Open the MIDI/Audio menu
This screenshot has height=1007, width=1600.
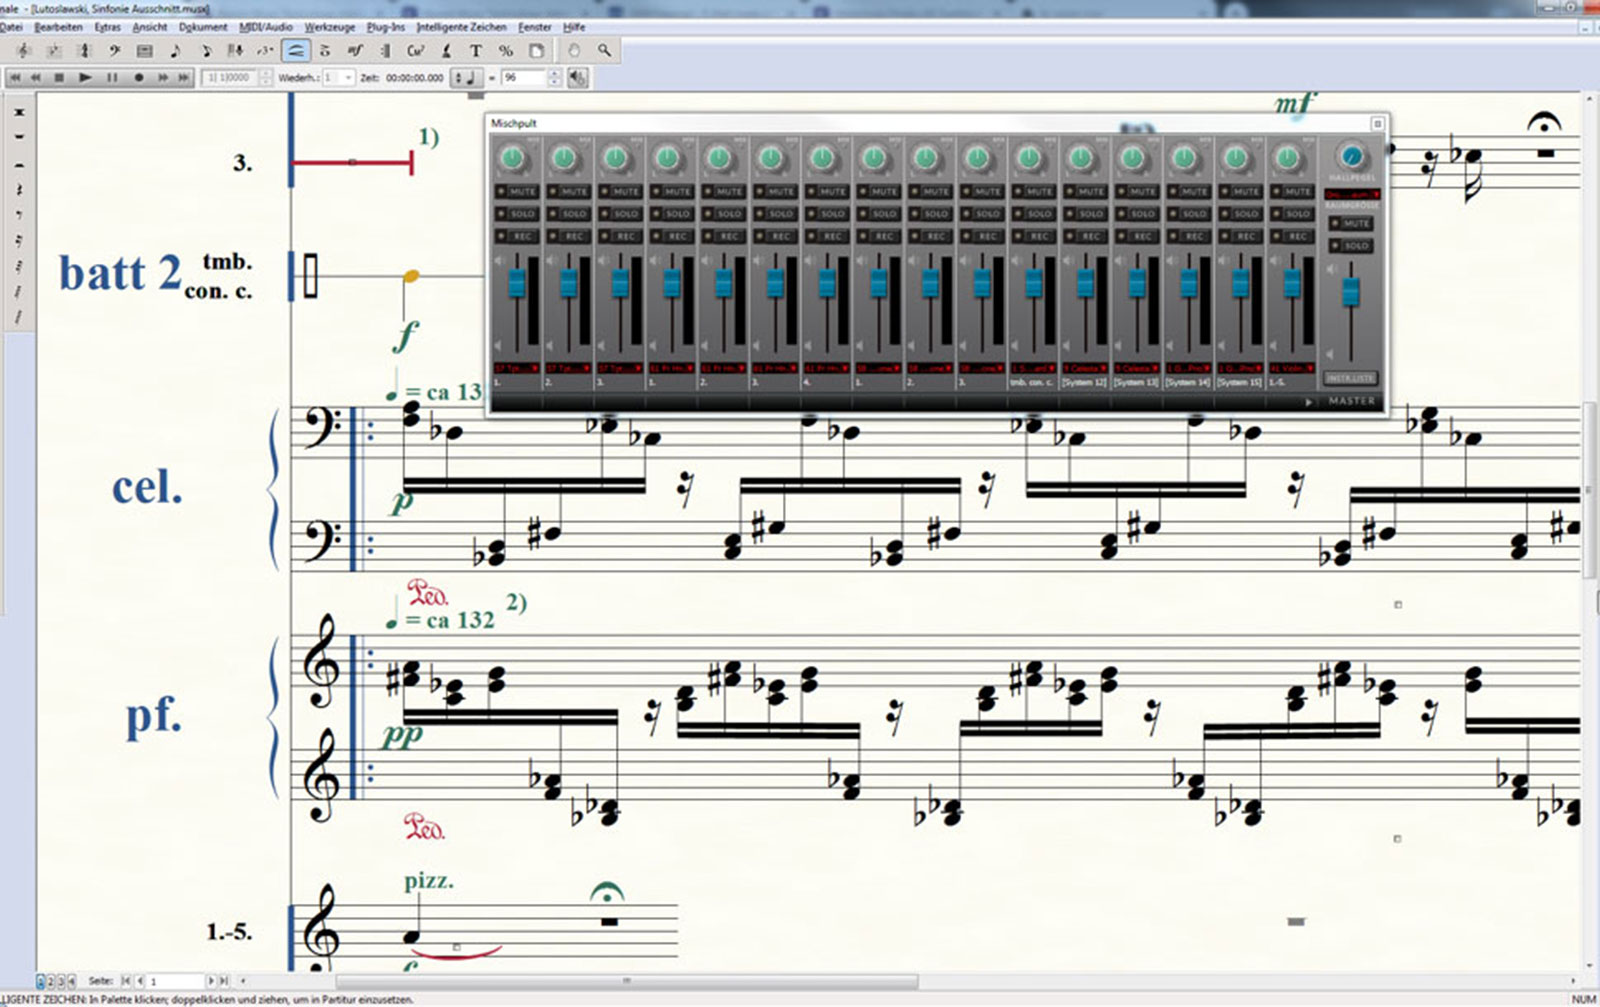pos(265,27)
